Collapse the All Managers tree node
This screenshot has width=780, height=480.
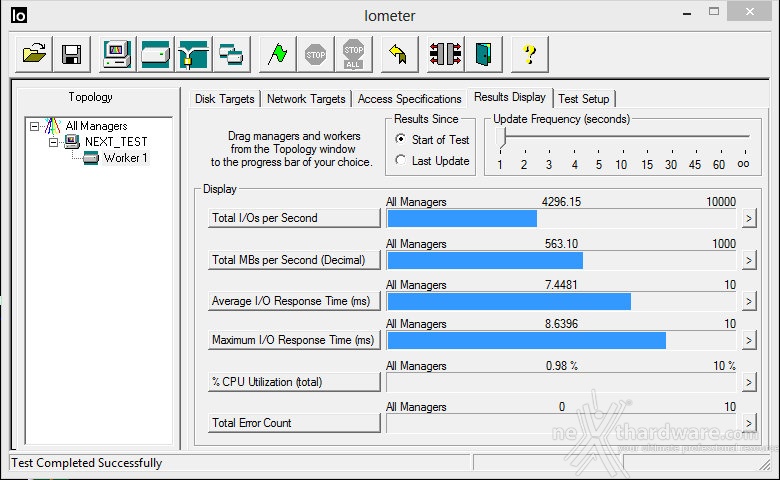34,126
